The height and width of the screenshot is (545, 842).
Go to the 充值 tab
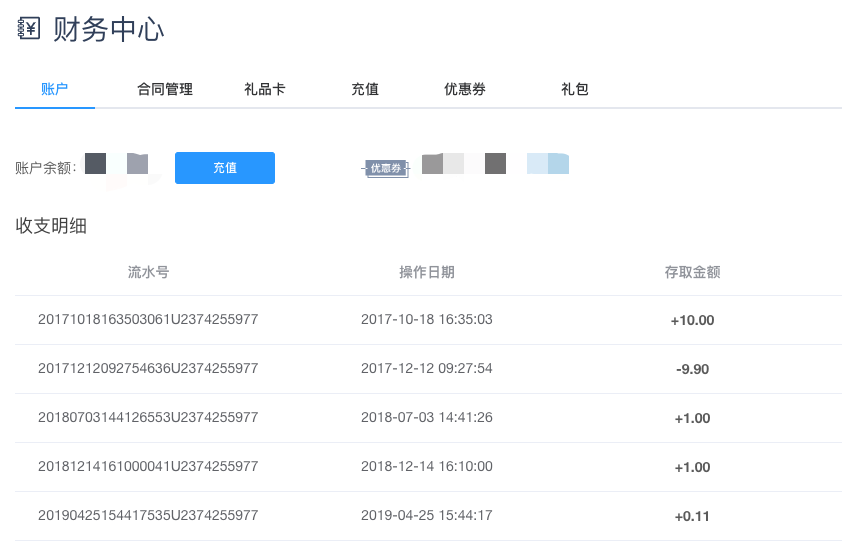tap(365, 89)
